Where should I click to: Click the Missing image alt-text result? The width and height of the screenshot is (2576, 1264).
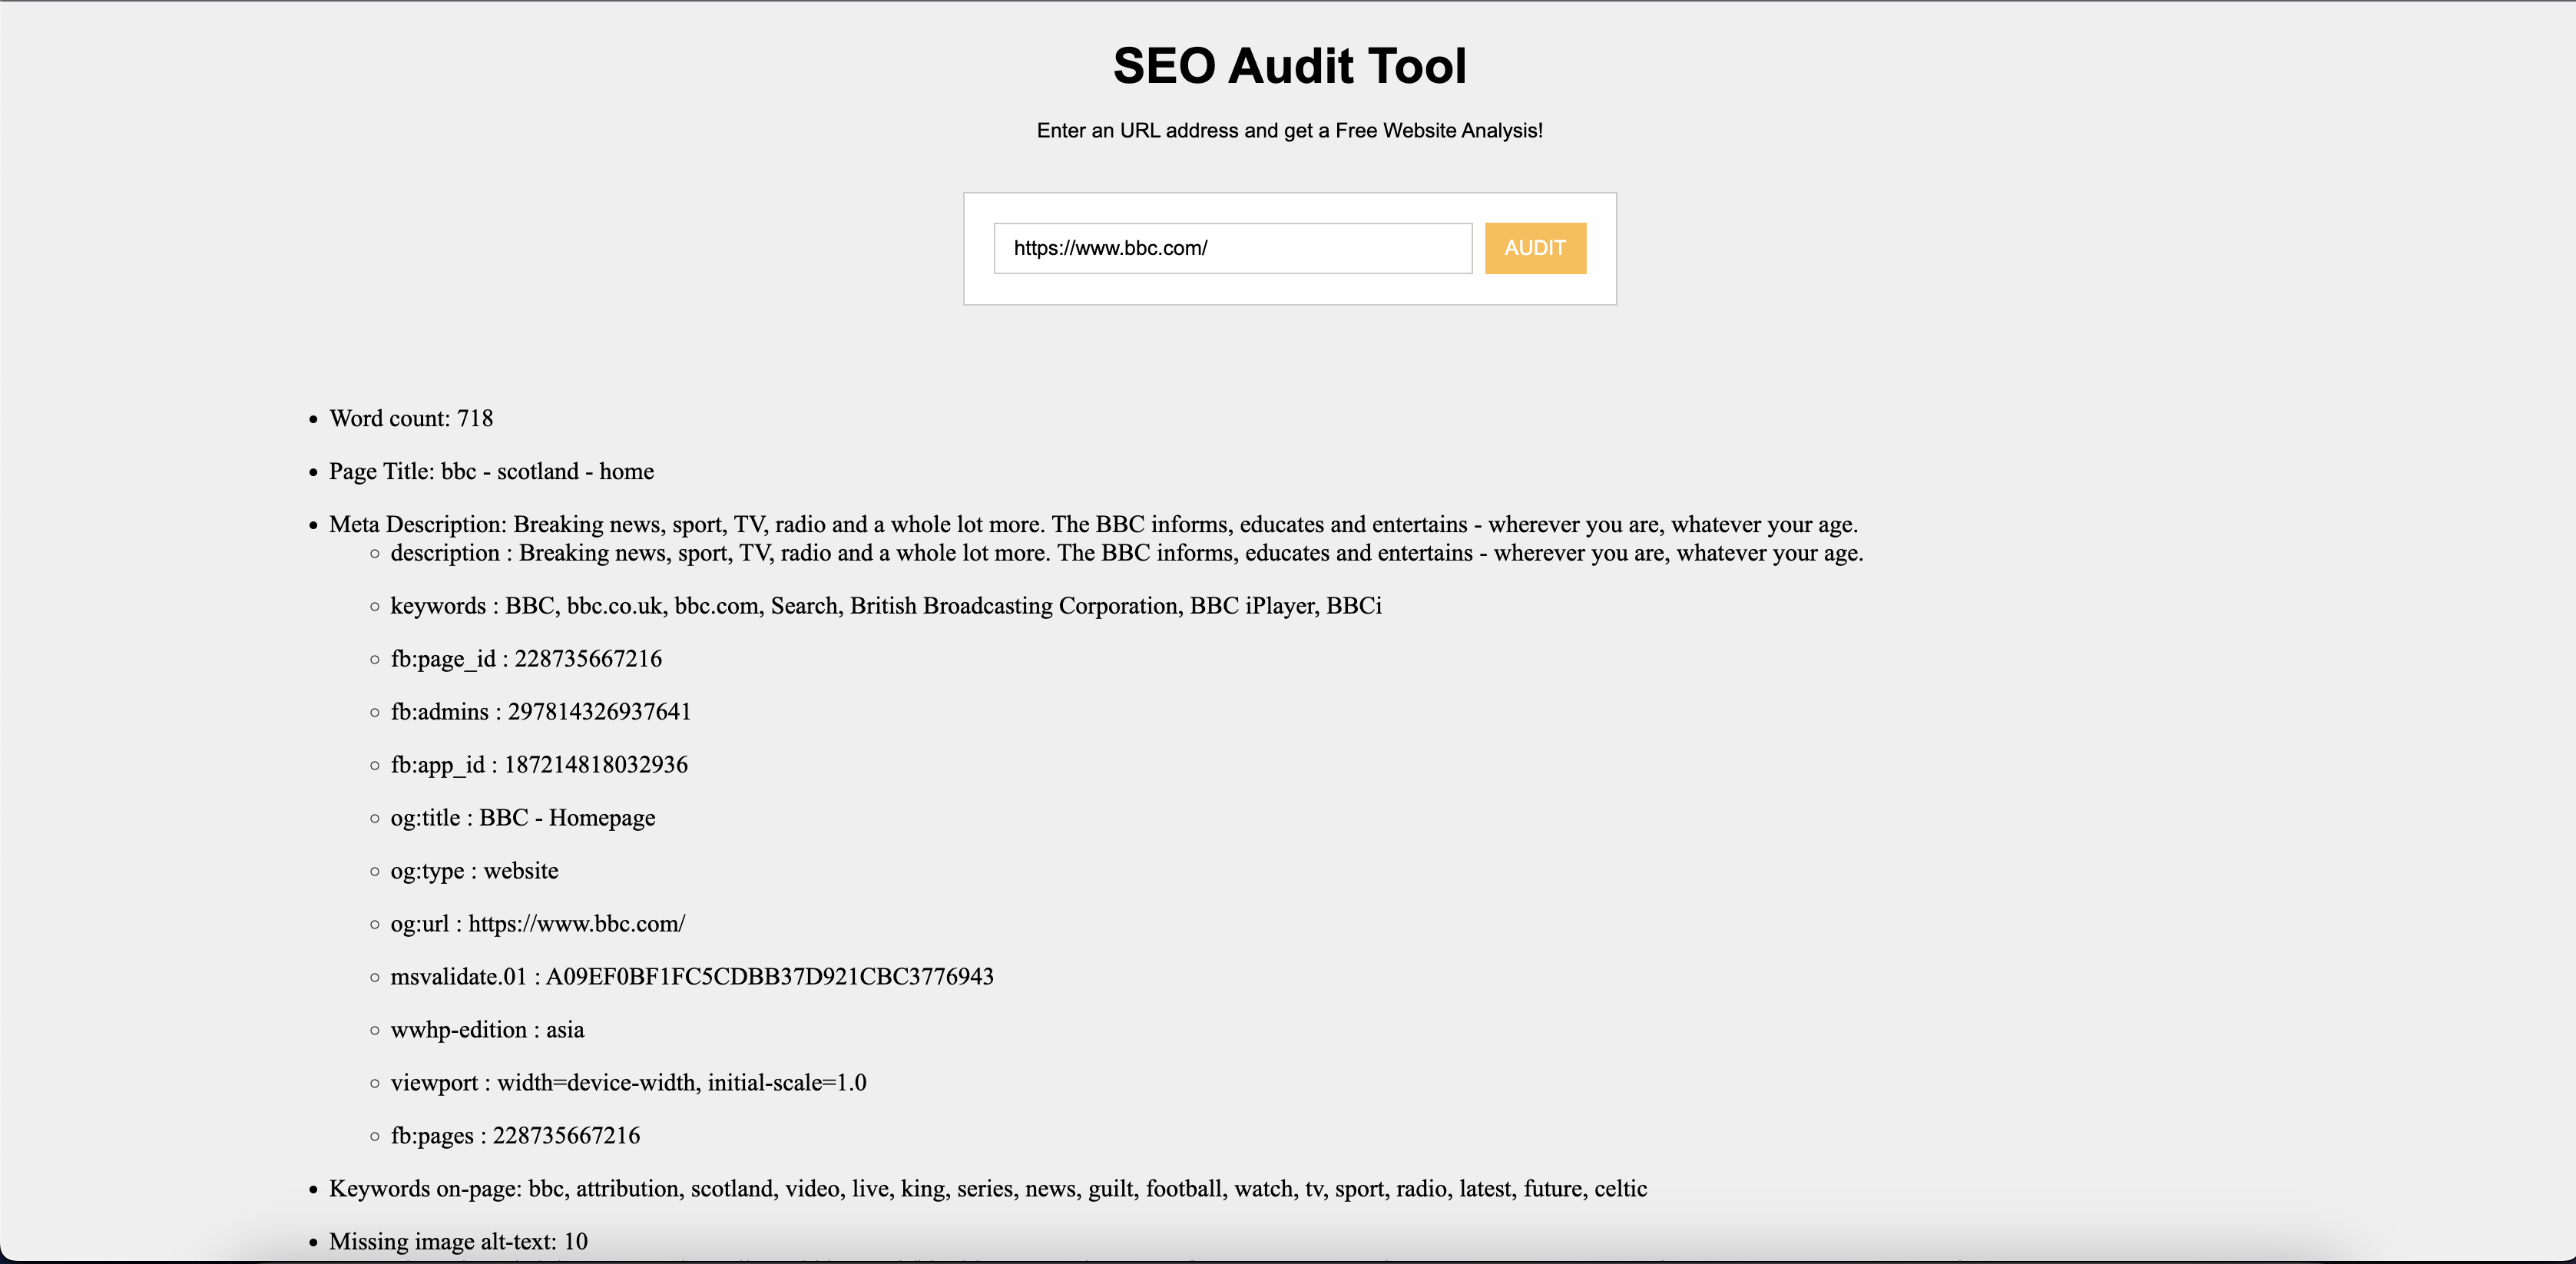click(x=458, y=1242)
